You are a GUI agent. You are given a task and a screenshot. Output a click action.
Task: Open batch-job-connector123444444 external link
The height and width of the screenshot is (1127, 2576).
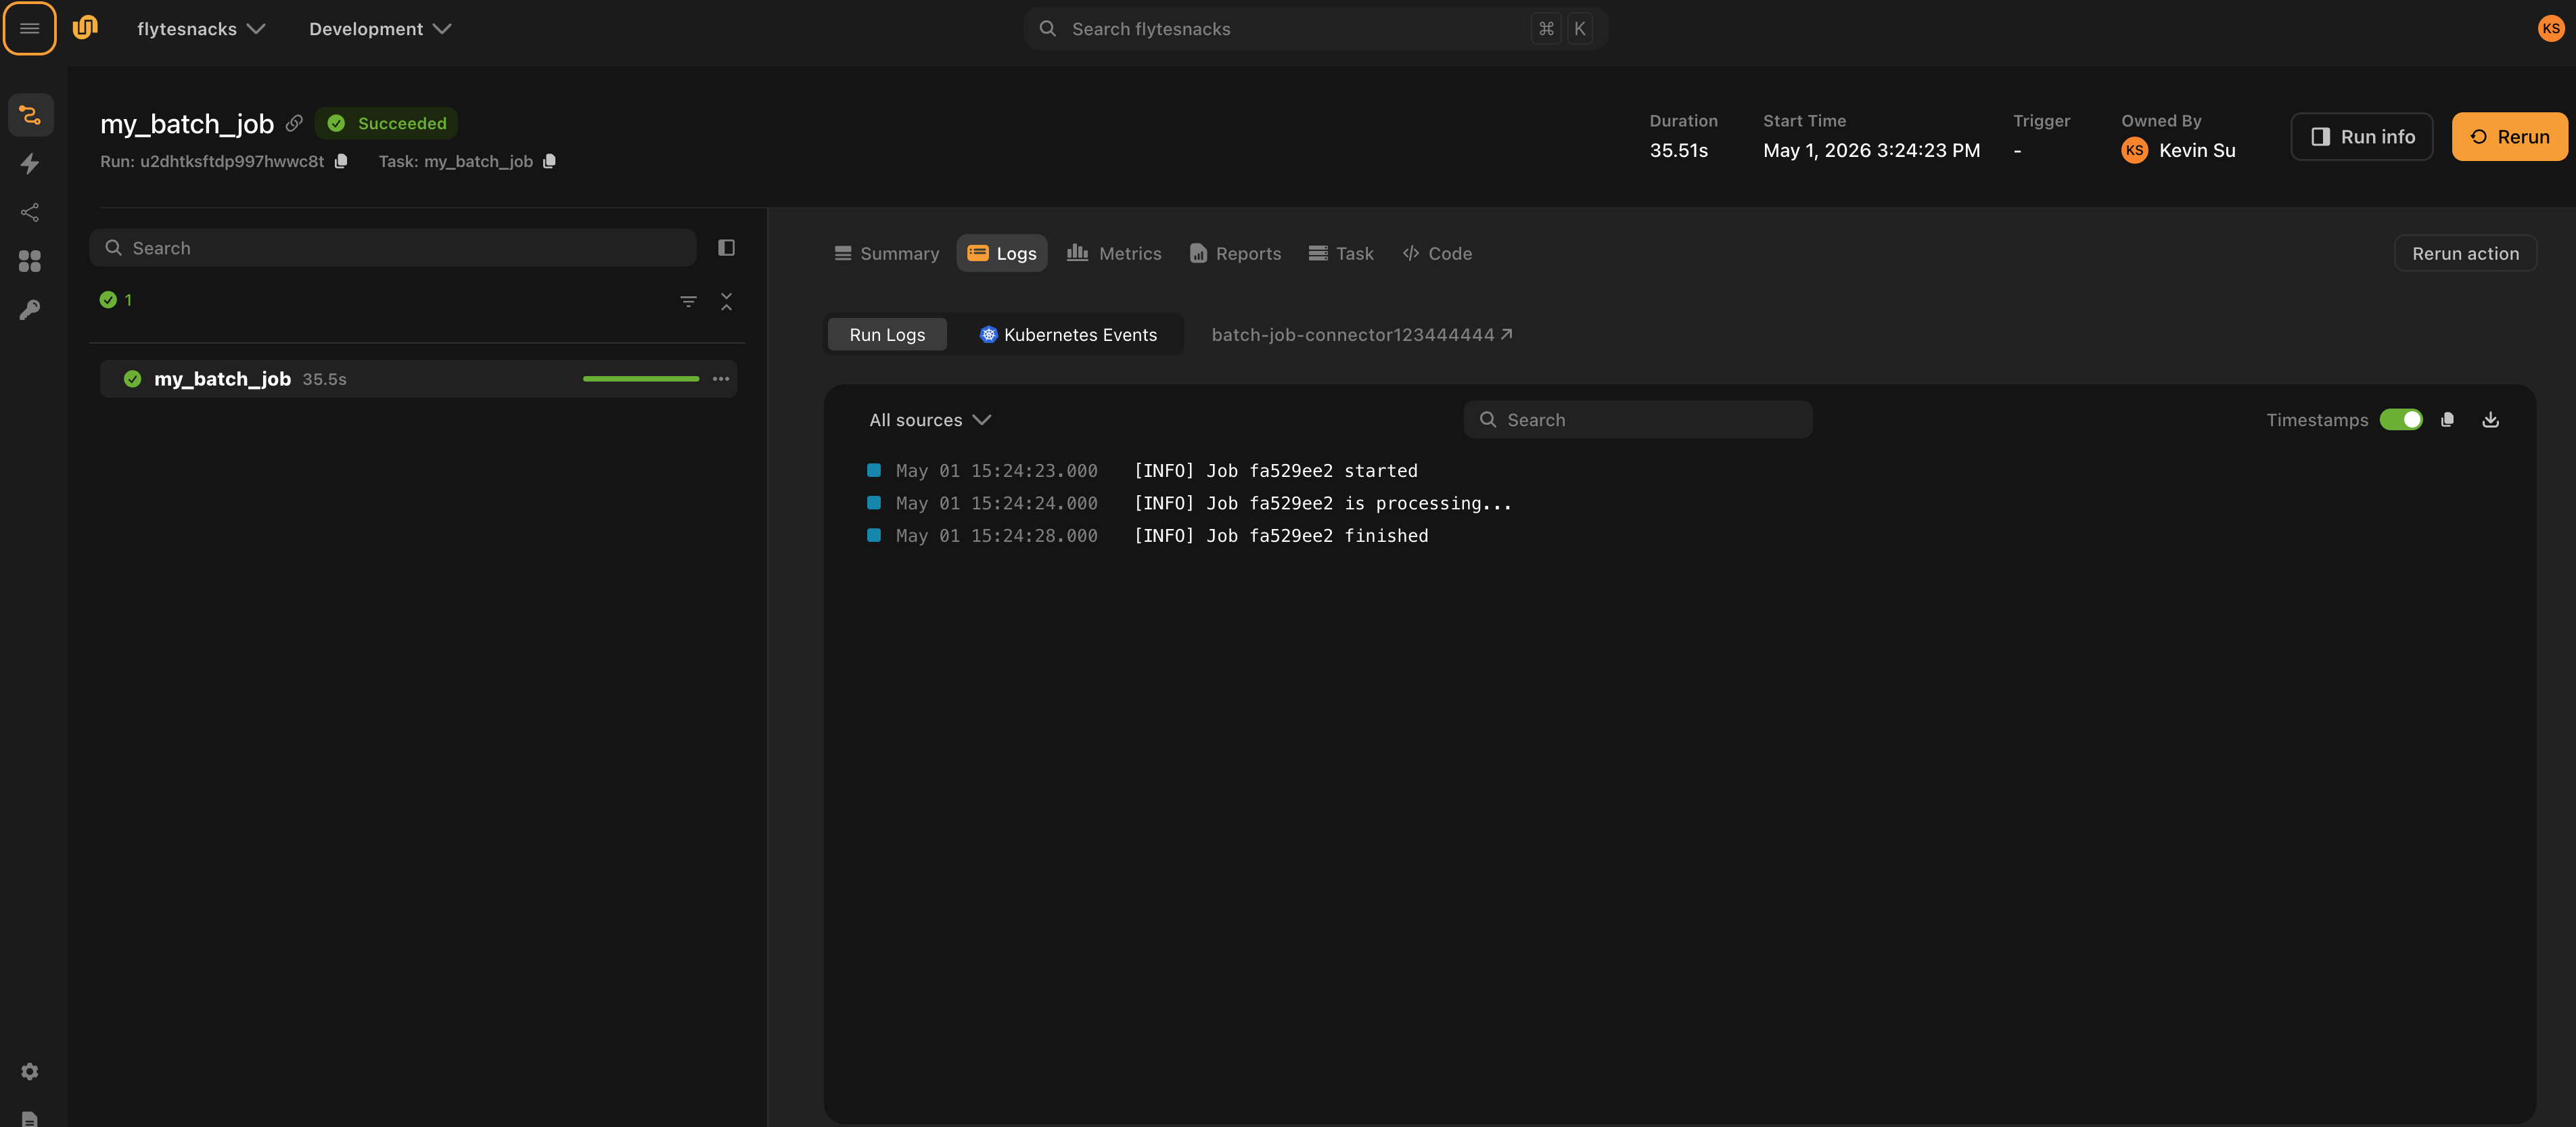click(1362, 335)
